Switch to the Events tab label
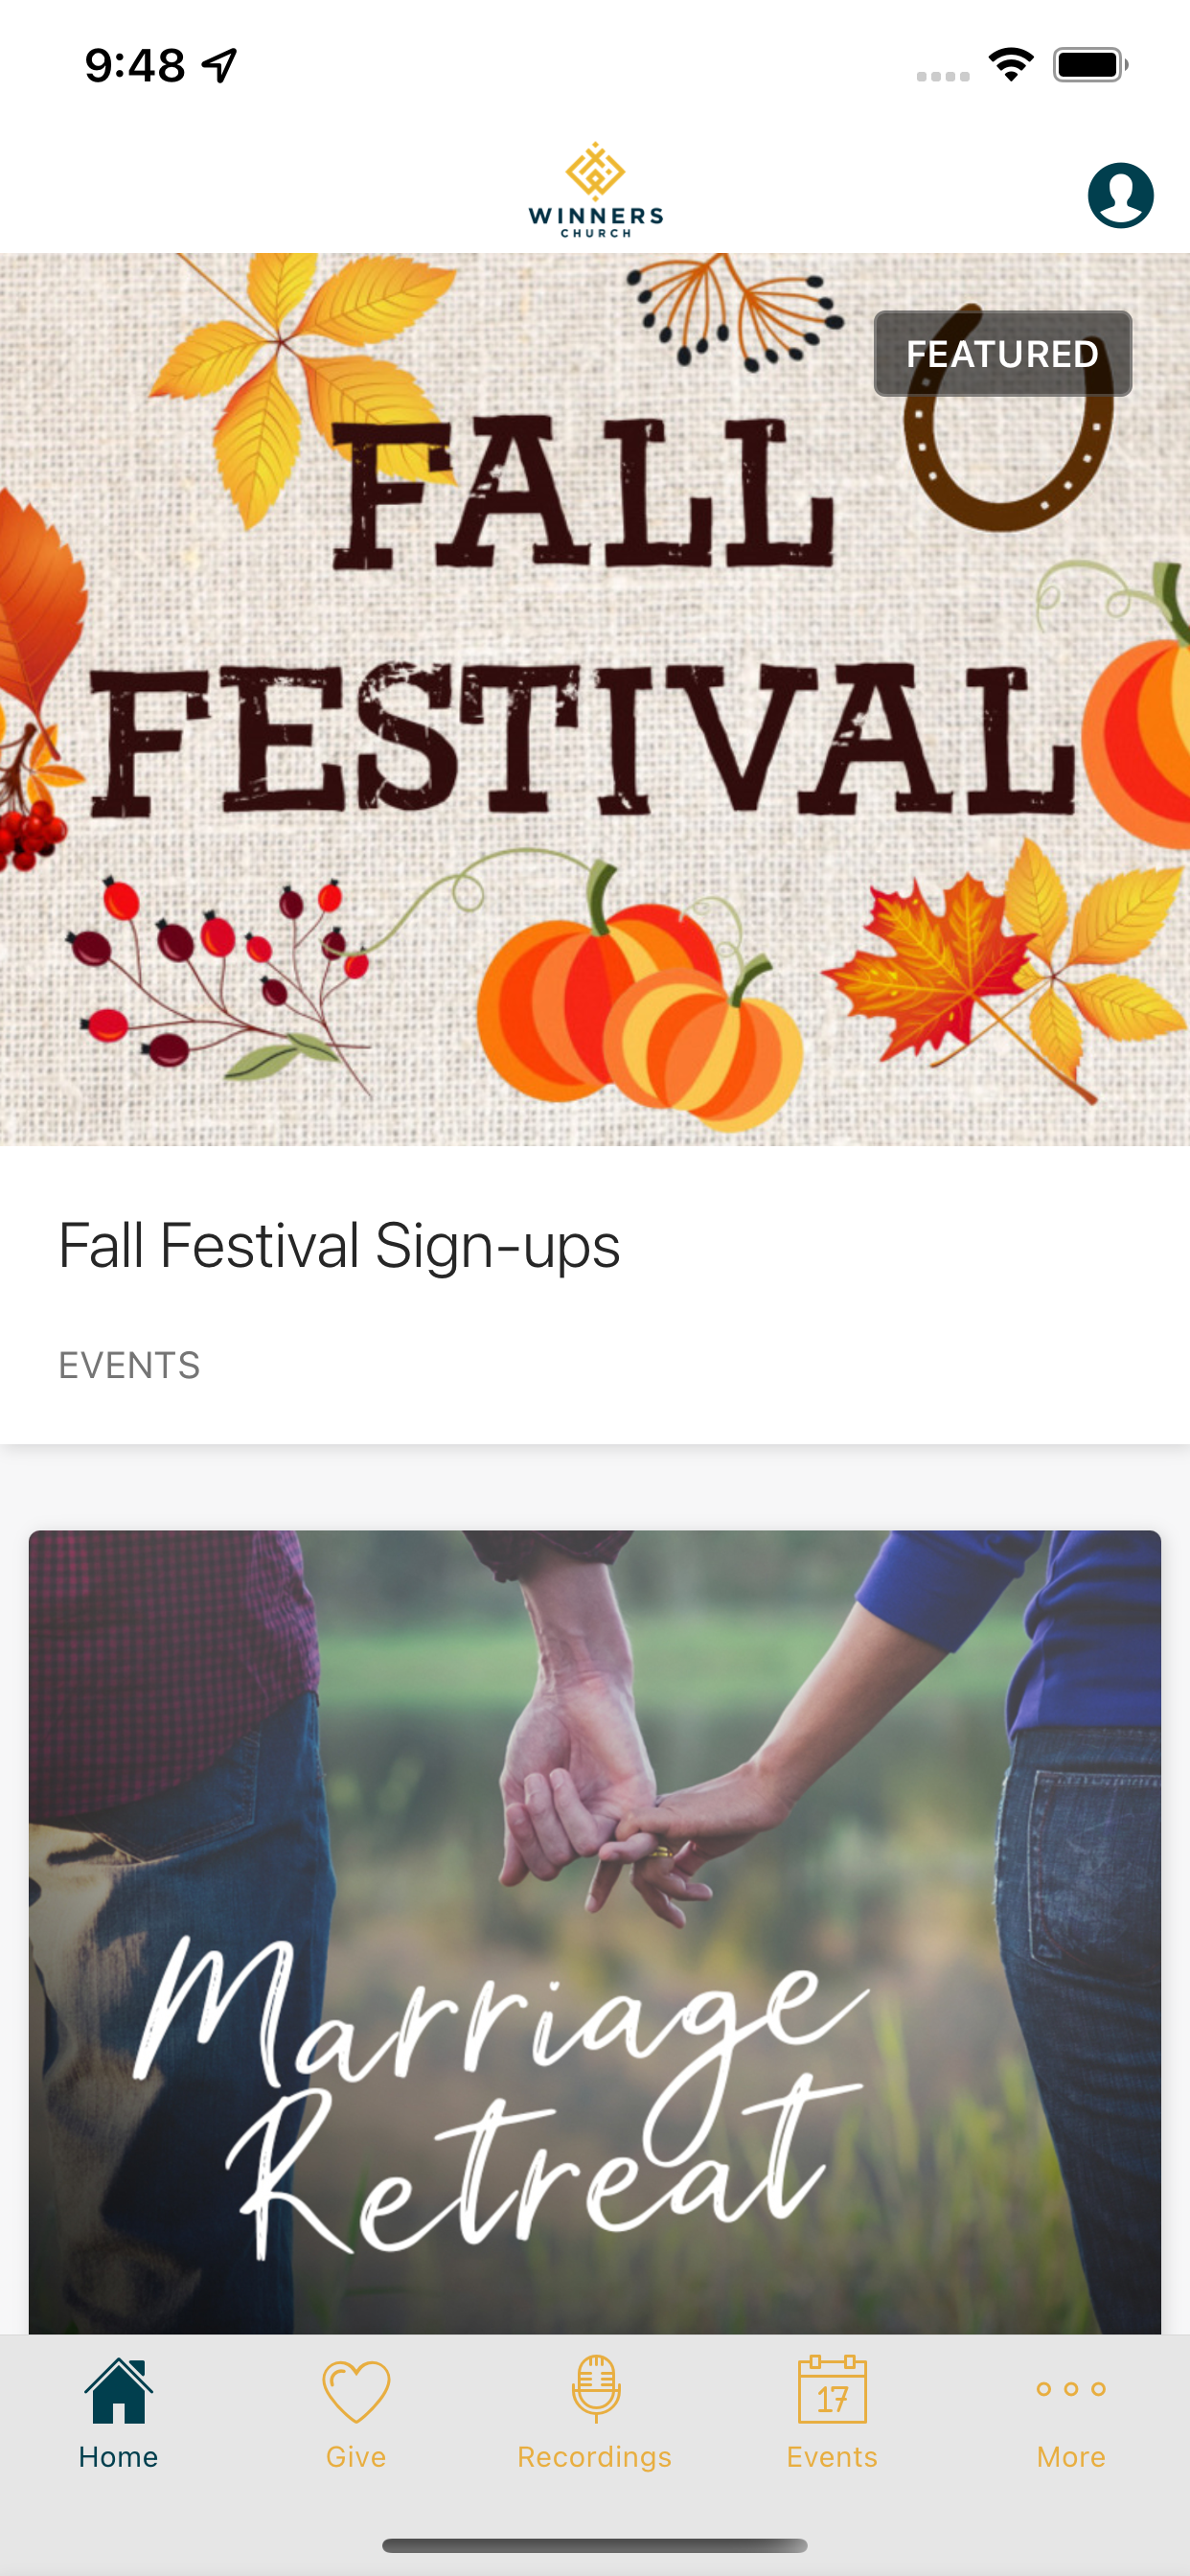The height and width of the screenshot is (2576, 1190). pos(832,2457)
